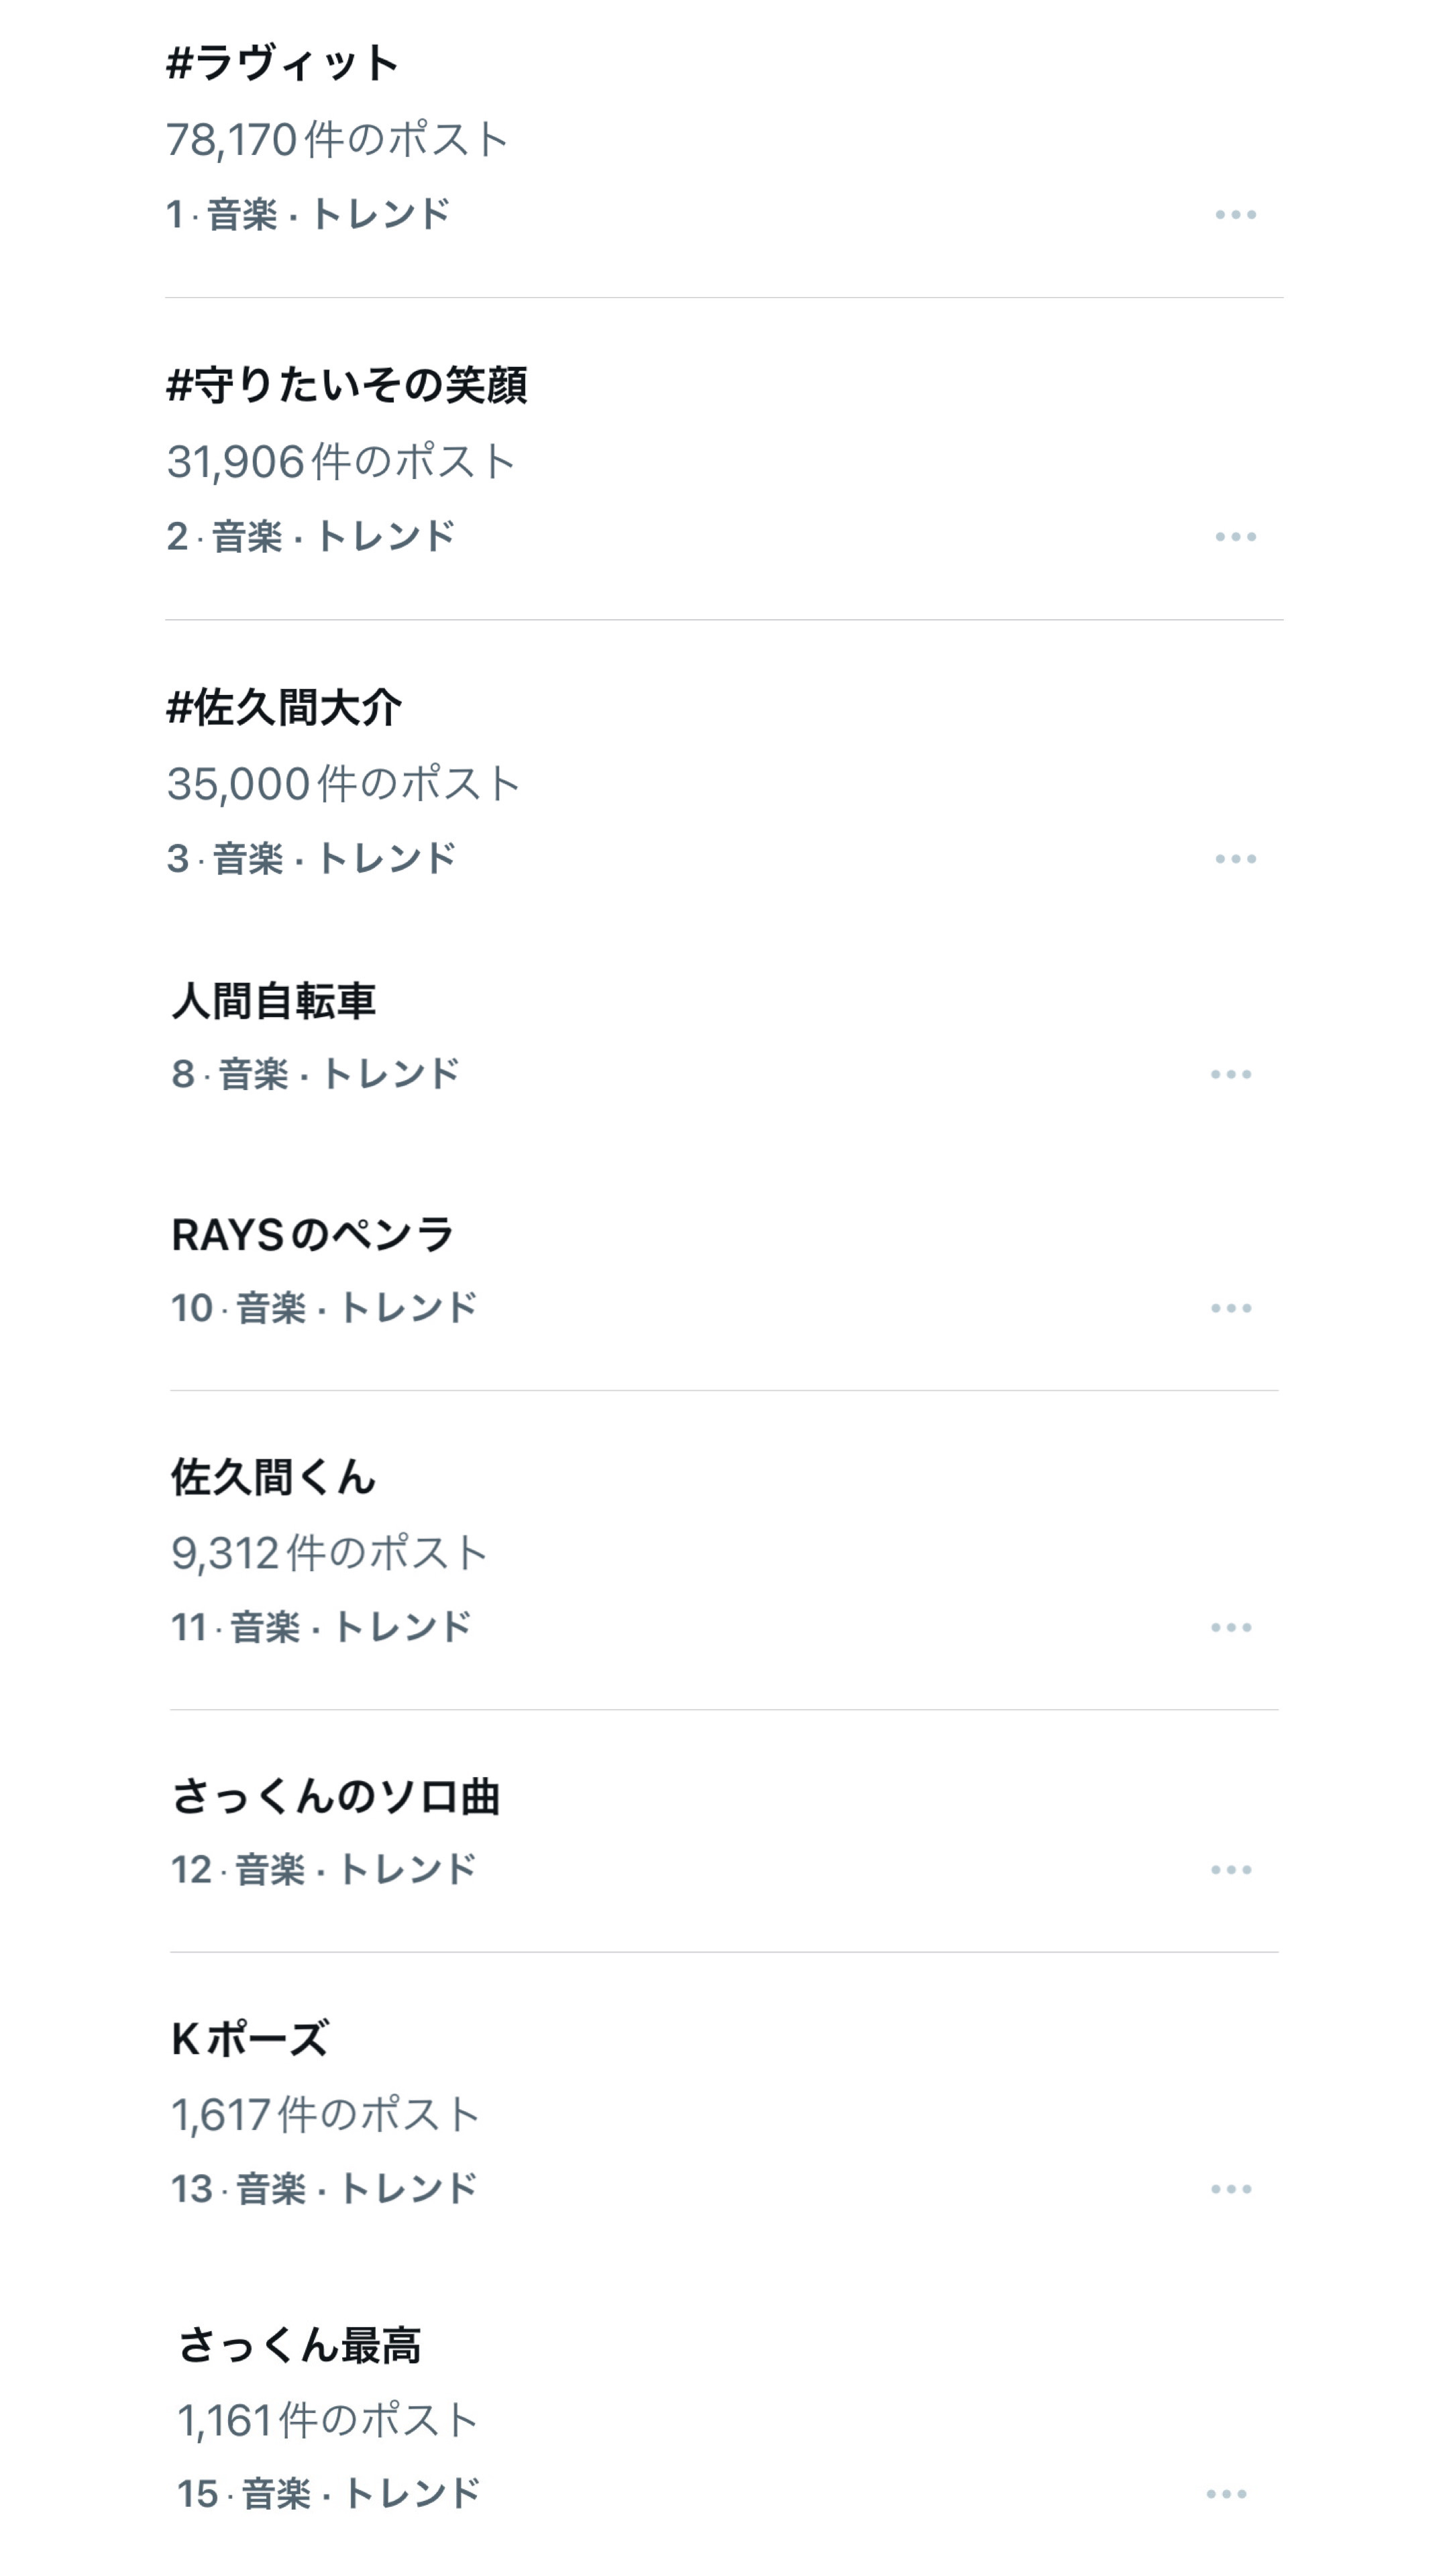The image size is (1449, 2576).
Task: Select the さっくん最高 trend
Action: 299,2345
